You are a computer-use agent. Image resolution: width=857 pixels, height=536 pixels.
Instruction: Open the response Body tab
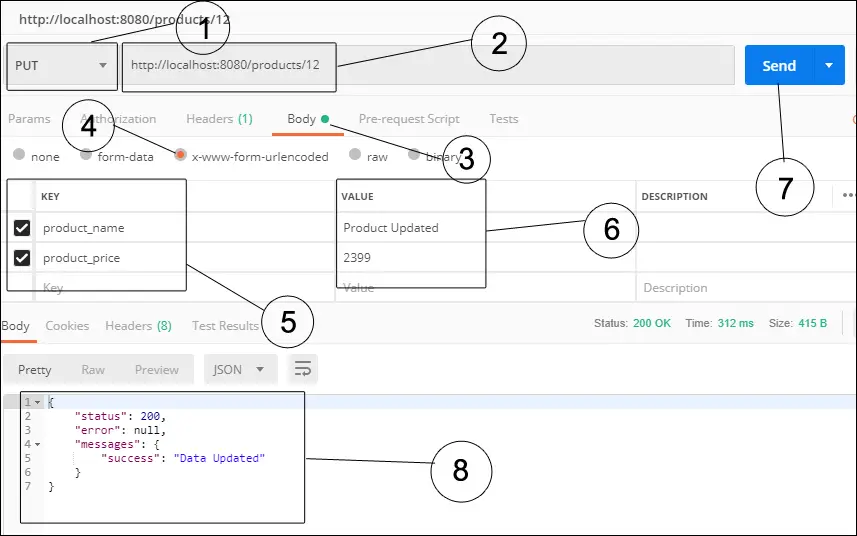tap(15, 326)
